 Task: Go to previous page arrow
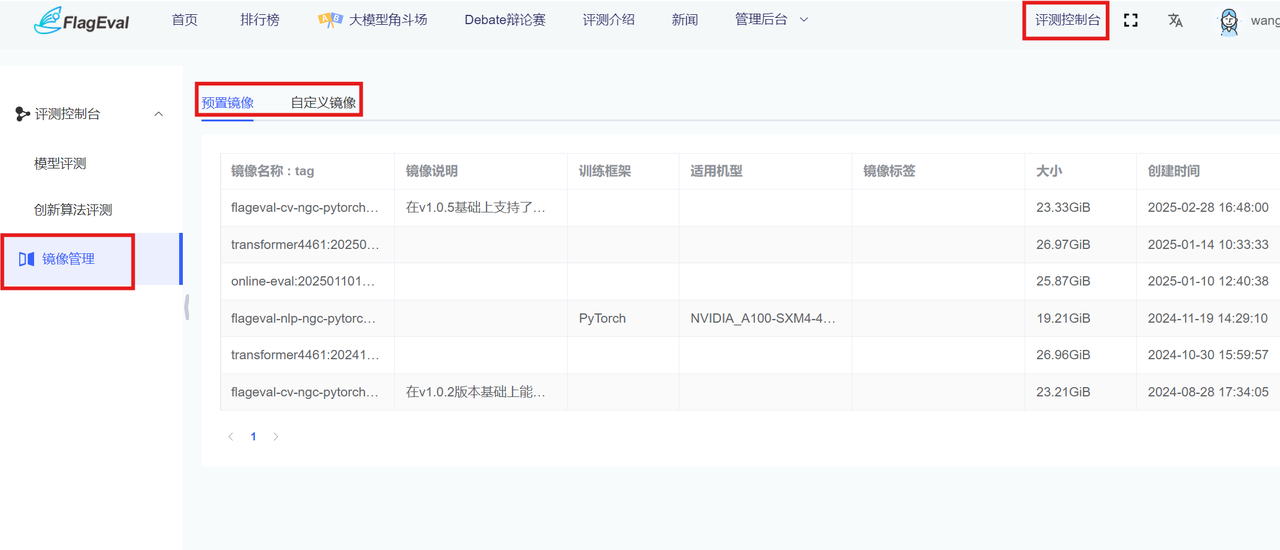coord(231,437)
